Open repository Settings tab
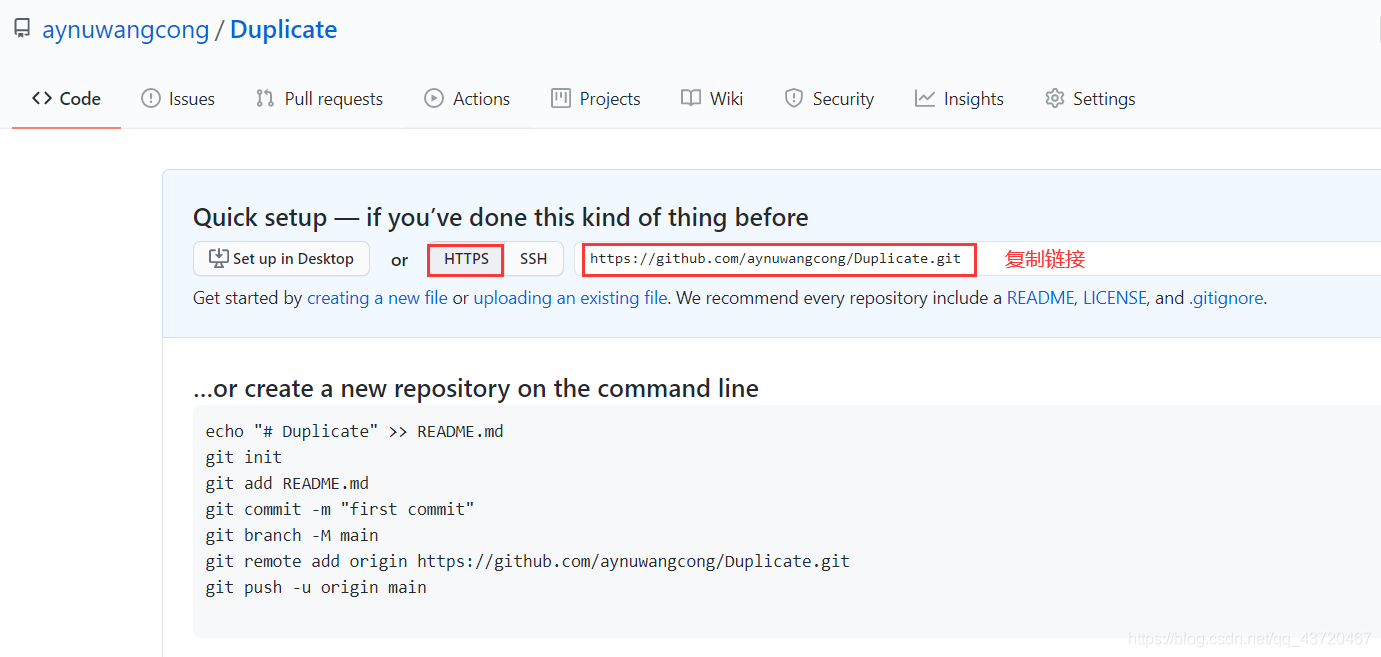 tap(1090, 98)
